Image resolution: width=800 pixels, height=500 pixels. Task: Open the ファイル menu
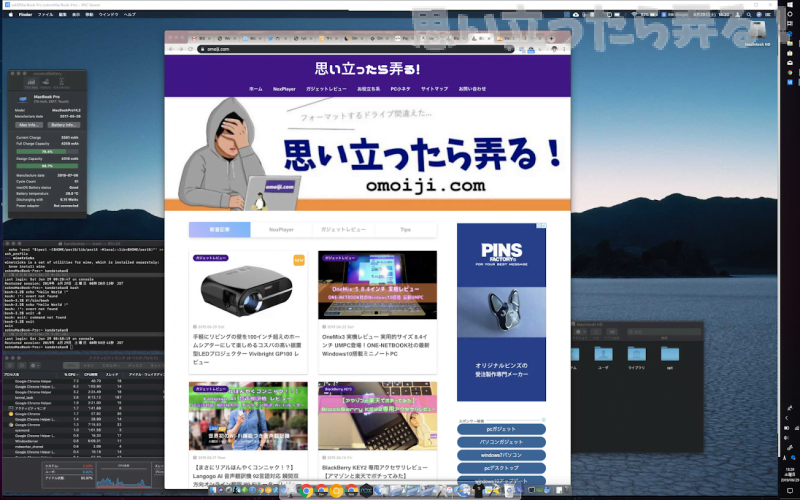(x=45, y=14)
